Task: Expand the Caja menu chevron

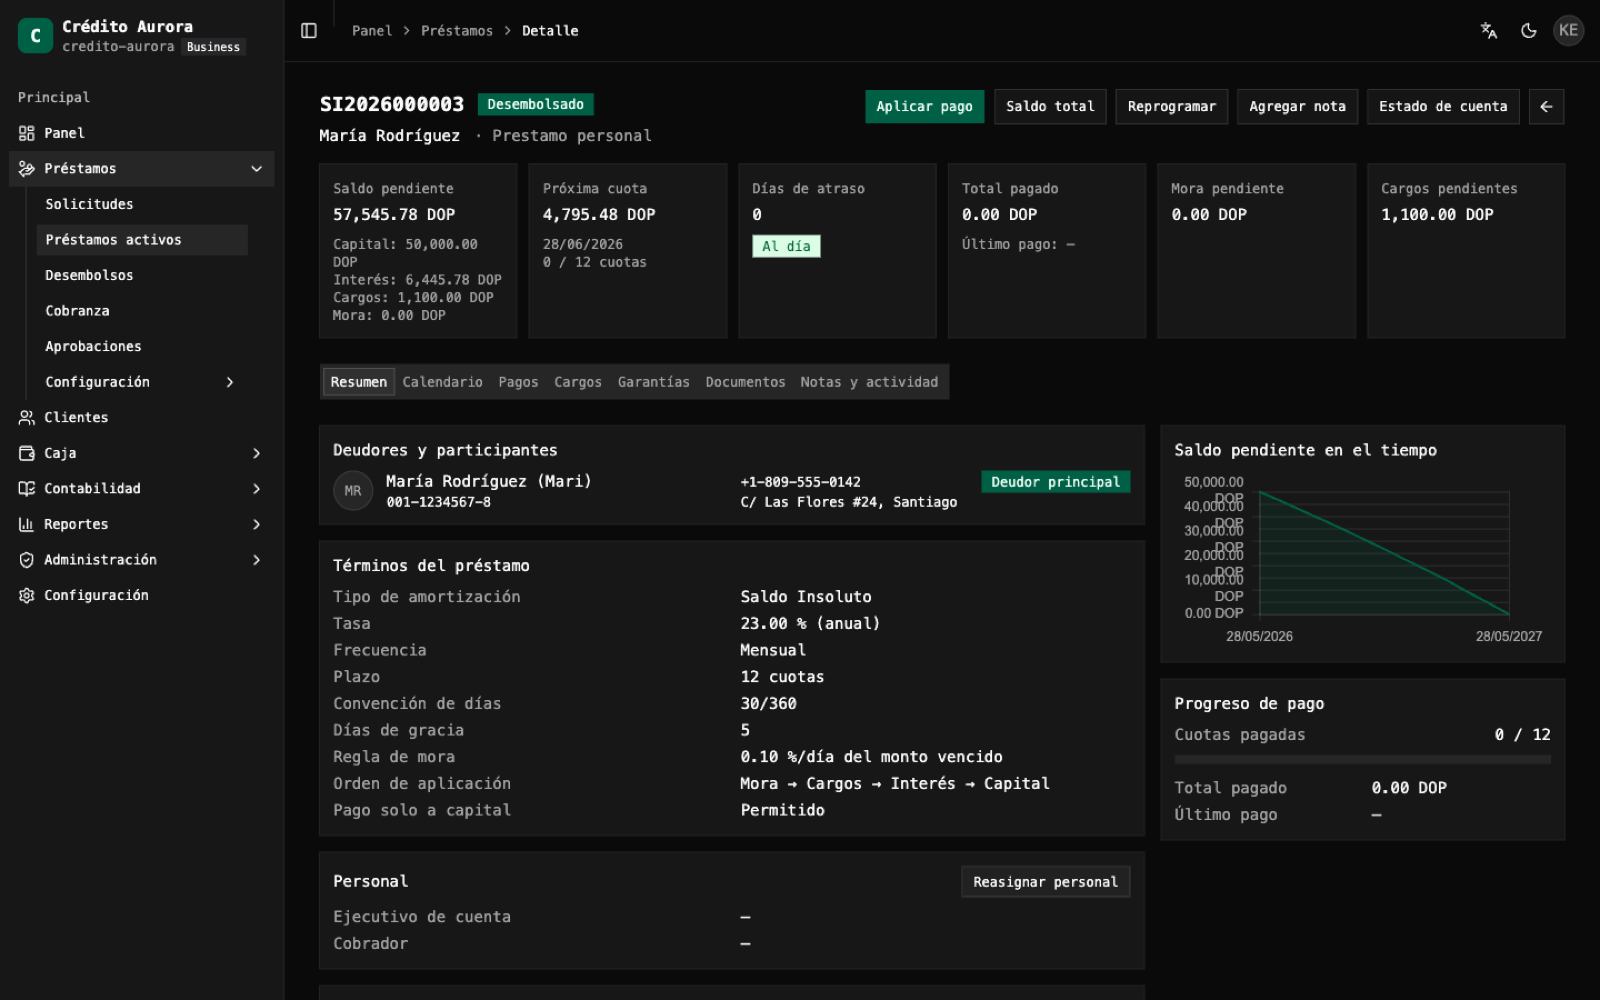Action: pos(257,453)
